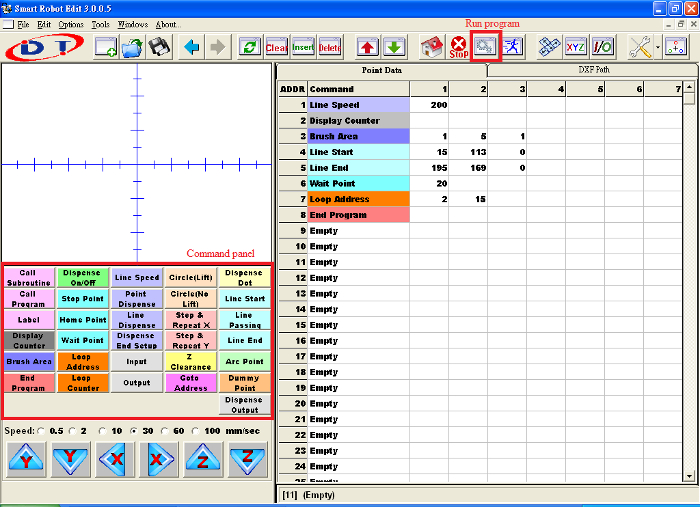Select 0.5 mm/sec speed option
700x507 pixels.
point(41,430)
